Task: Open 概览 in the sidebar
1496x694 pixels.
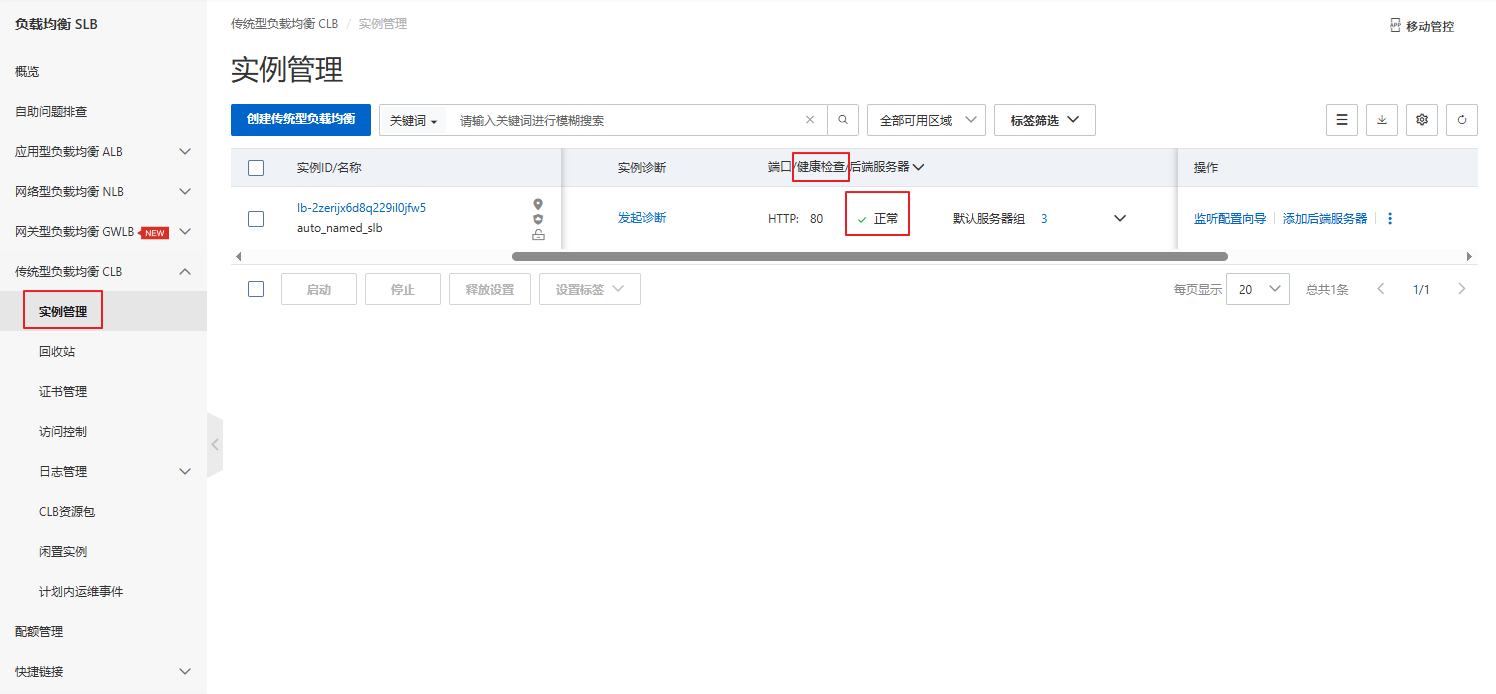Action: click(27, 72)
